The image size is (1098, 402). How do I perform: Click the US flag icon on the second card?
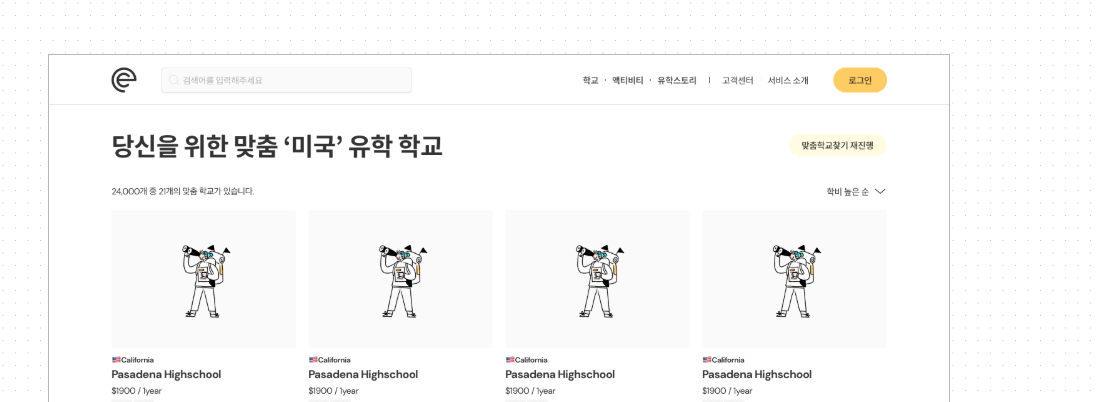[313, 360]
